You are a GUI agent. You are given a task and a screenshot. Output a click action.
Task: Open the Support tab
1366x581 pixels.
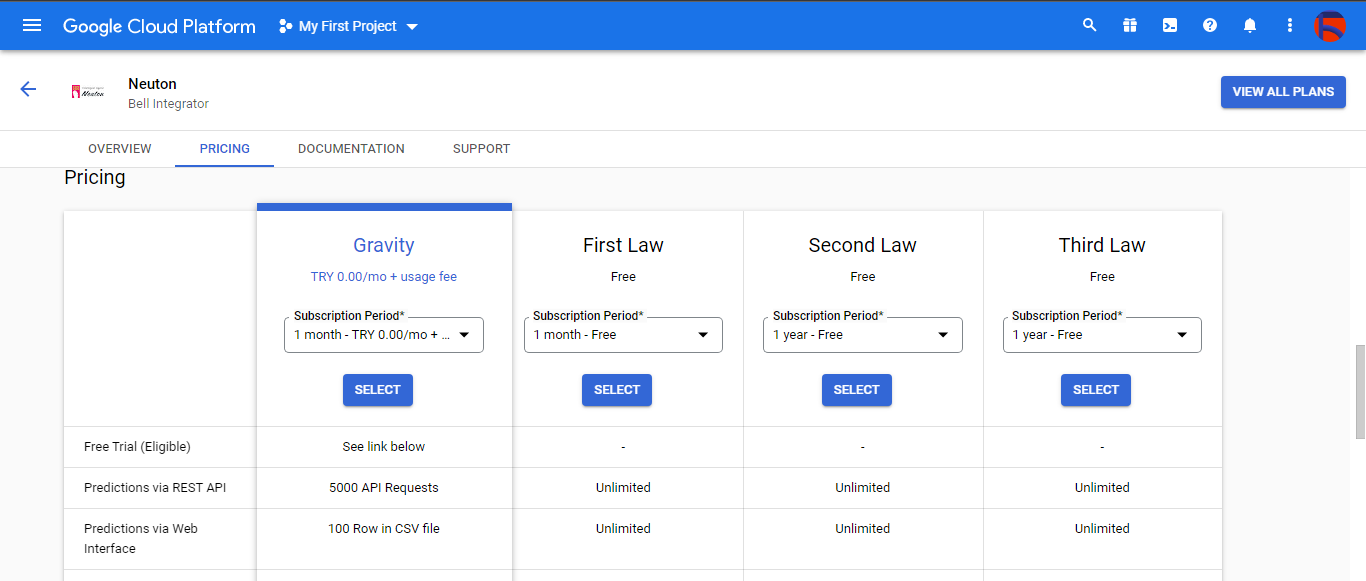click(x=481, y=149)
